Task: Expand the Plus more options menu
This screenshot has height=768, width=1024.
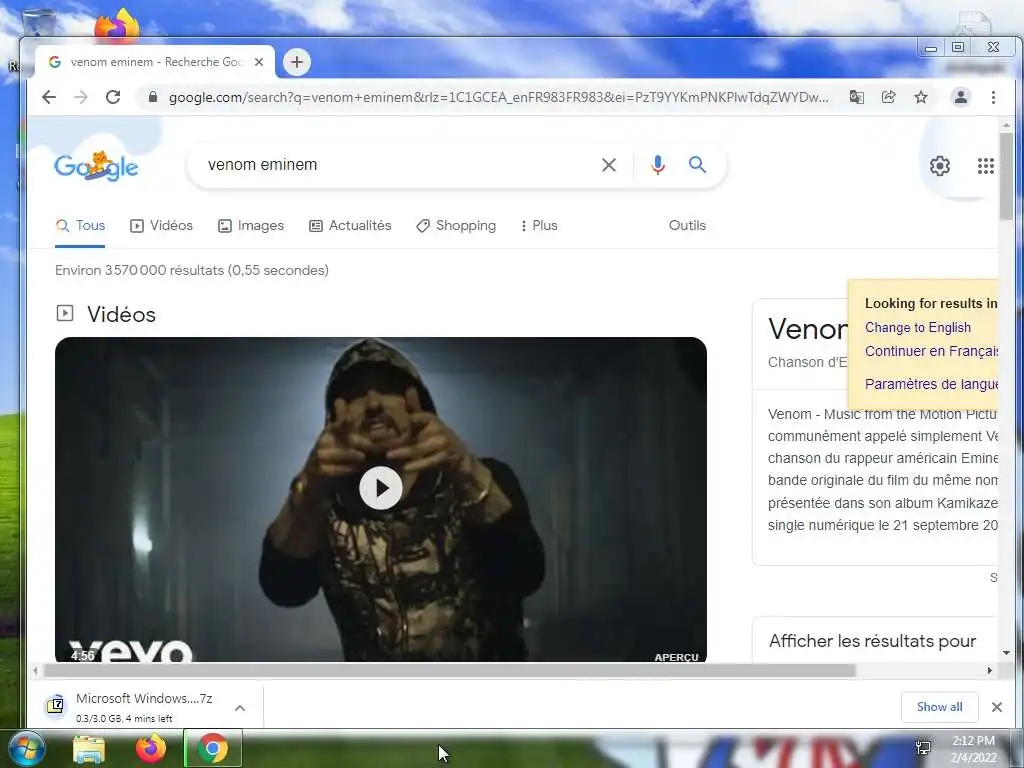Action: 539,225
